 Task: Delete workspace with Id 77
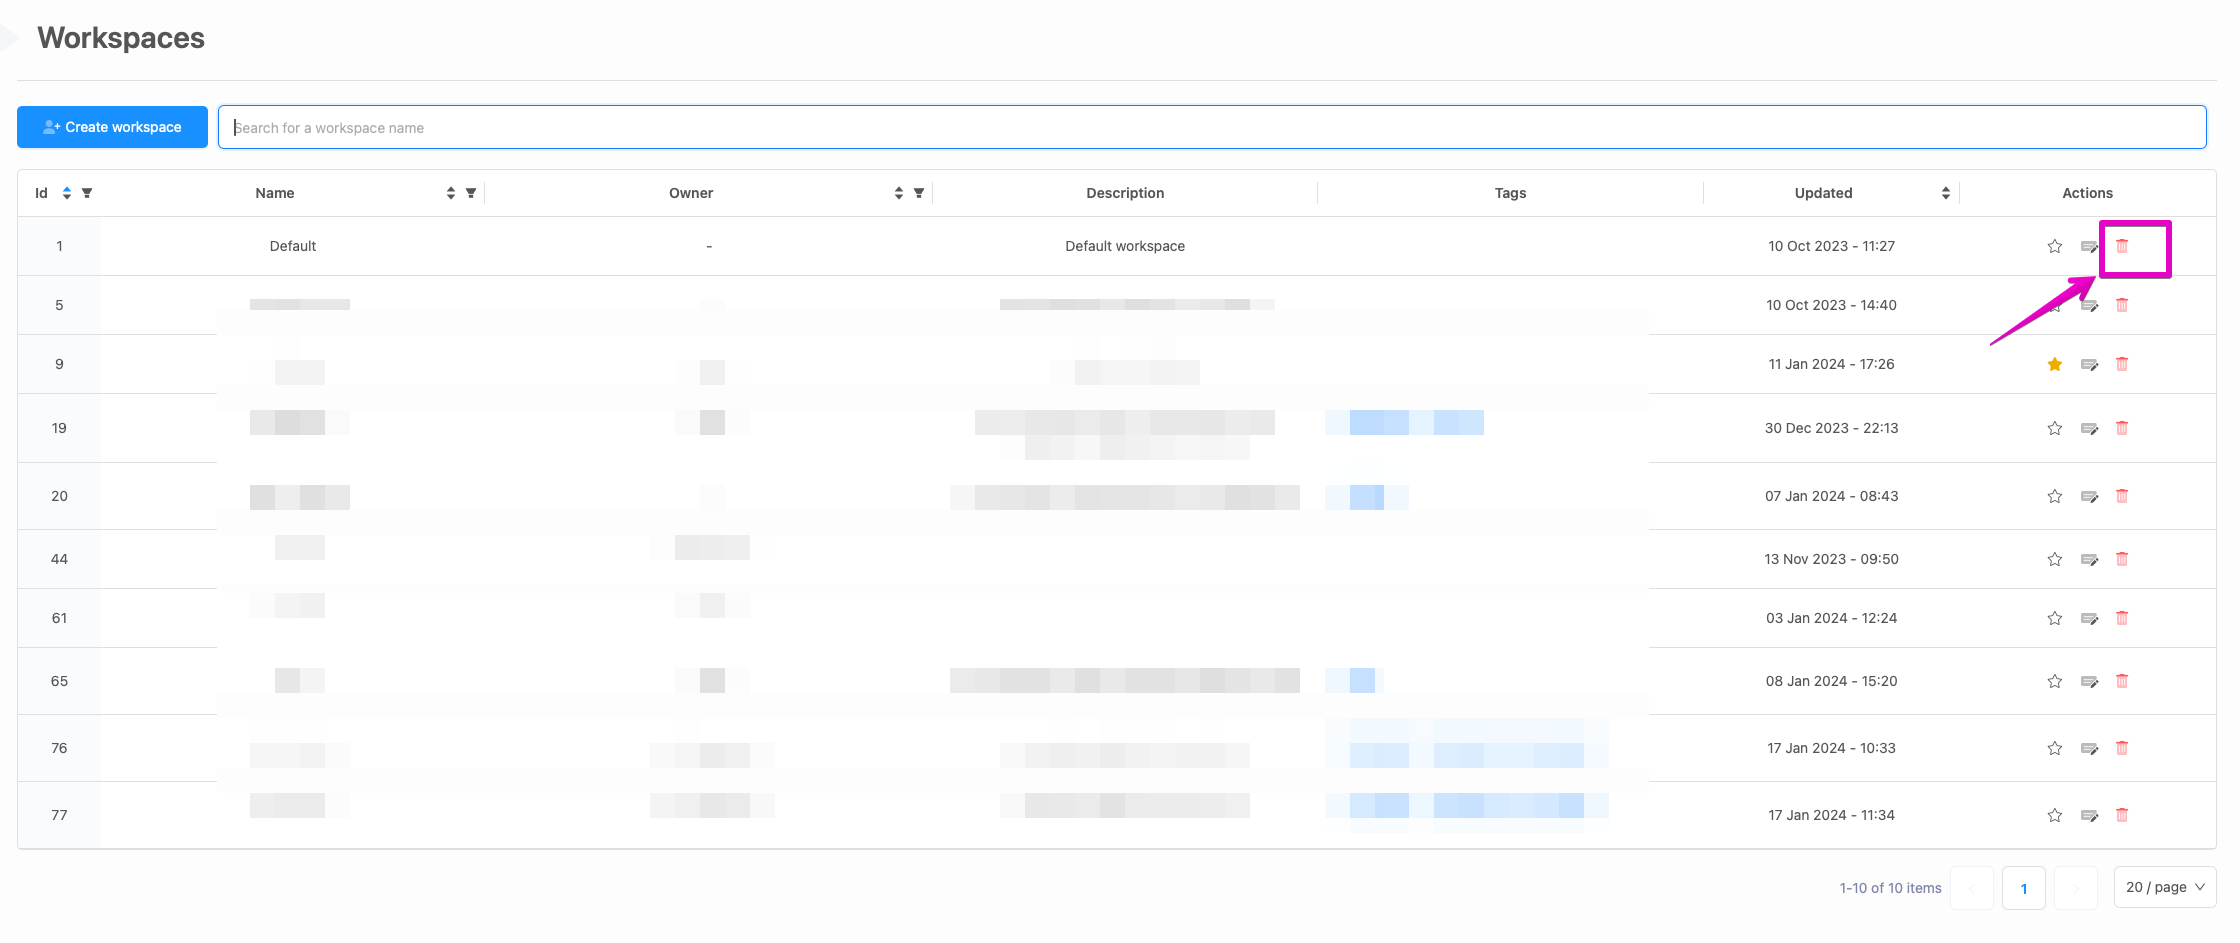click(x=2123, y=815)
